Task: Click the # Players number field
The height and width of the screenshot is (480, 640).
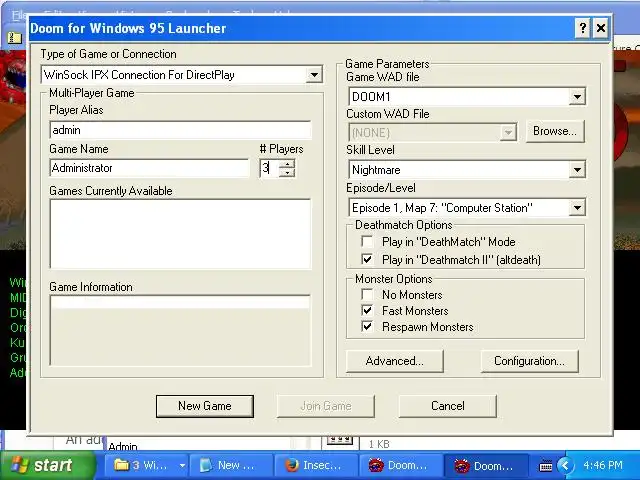Action: pyautogui.click(x=269, y=168)
